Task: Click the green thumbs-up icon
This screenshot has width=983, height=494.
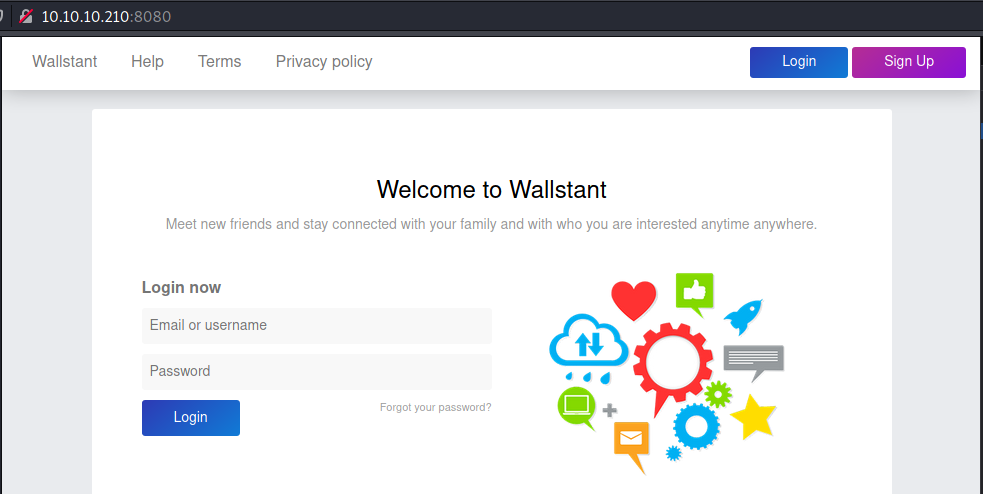Action: [694, 290]
